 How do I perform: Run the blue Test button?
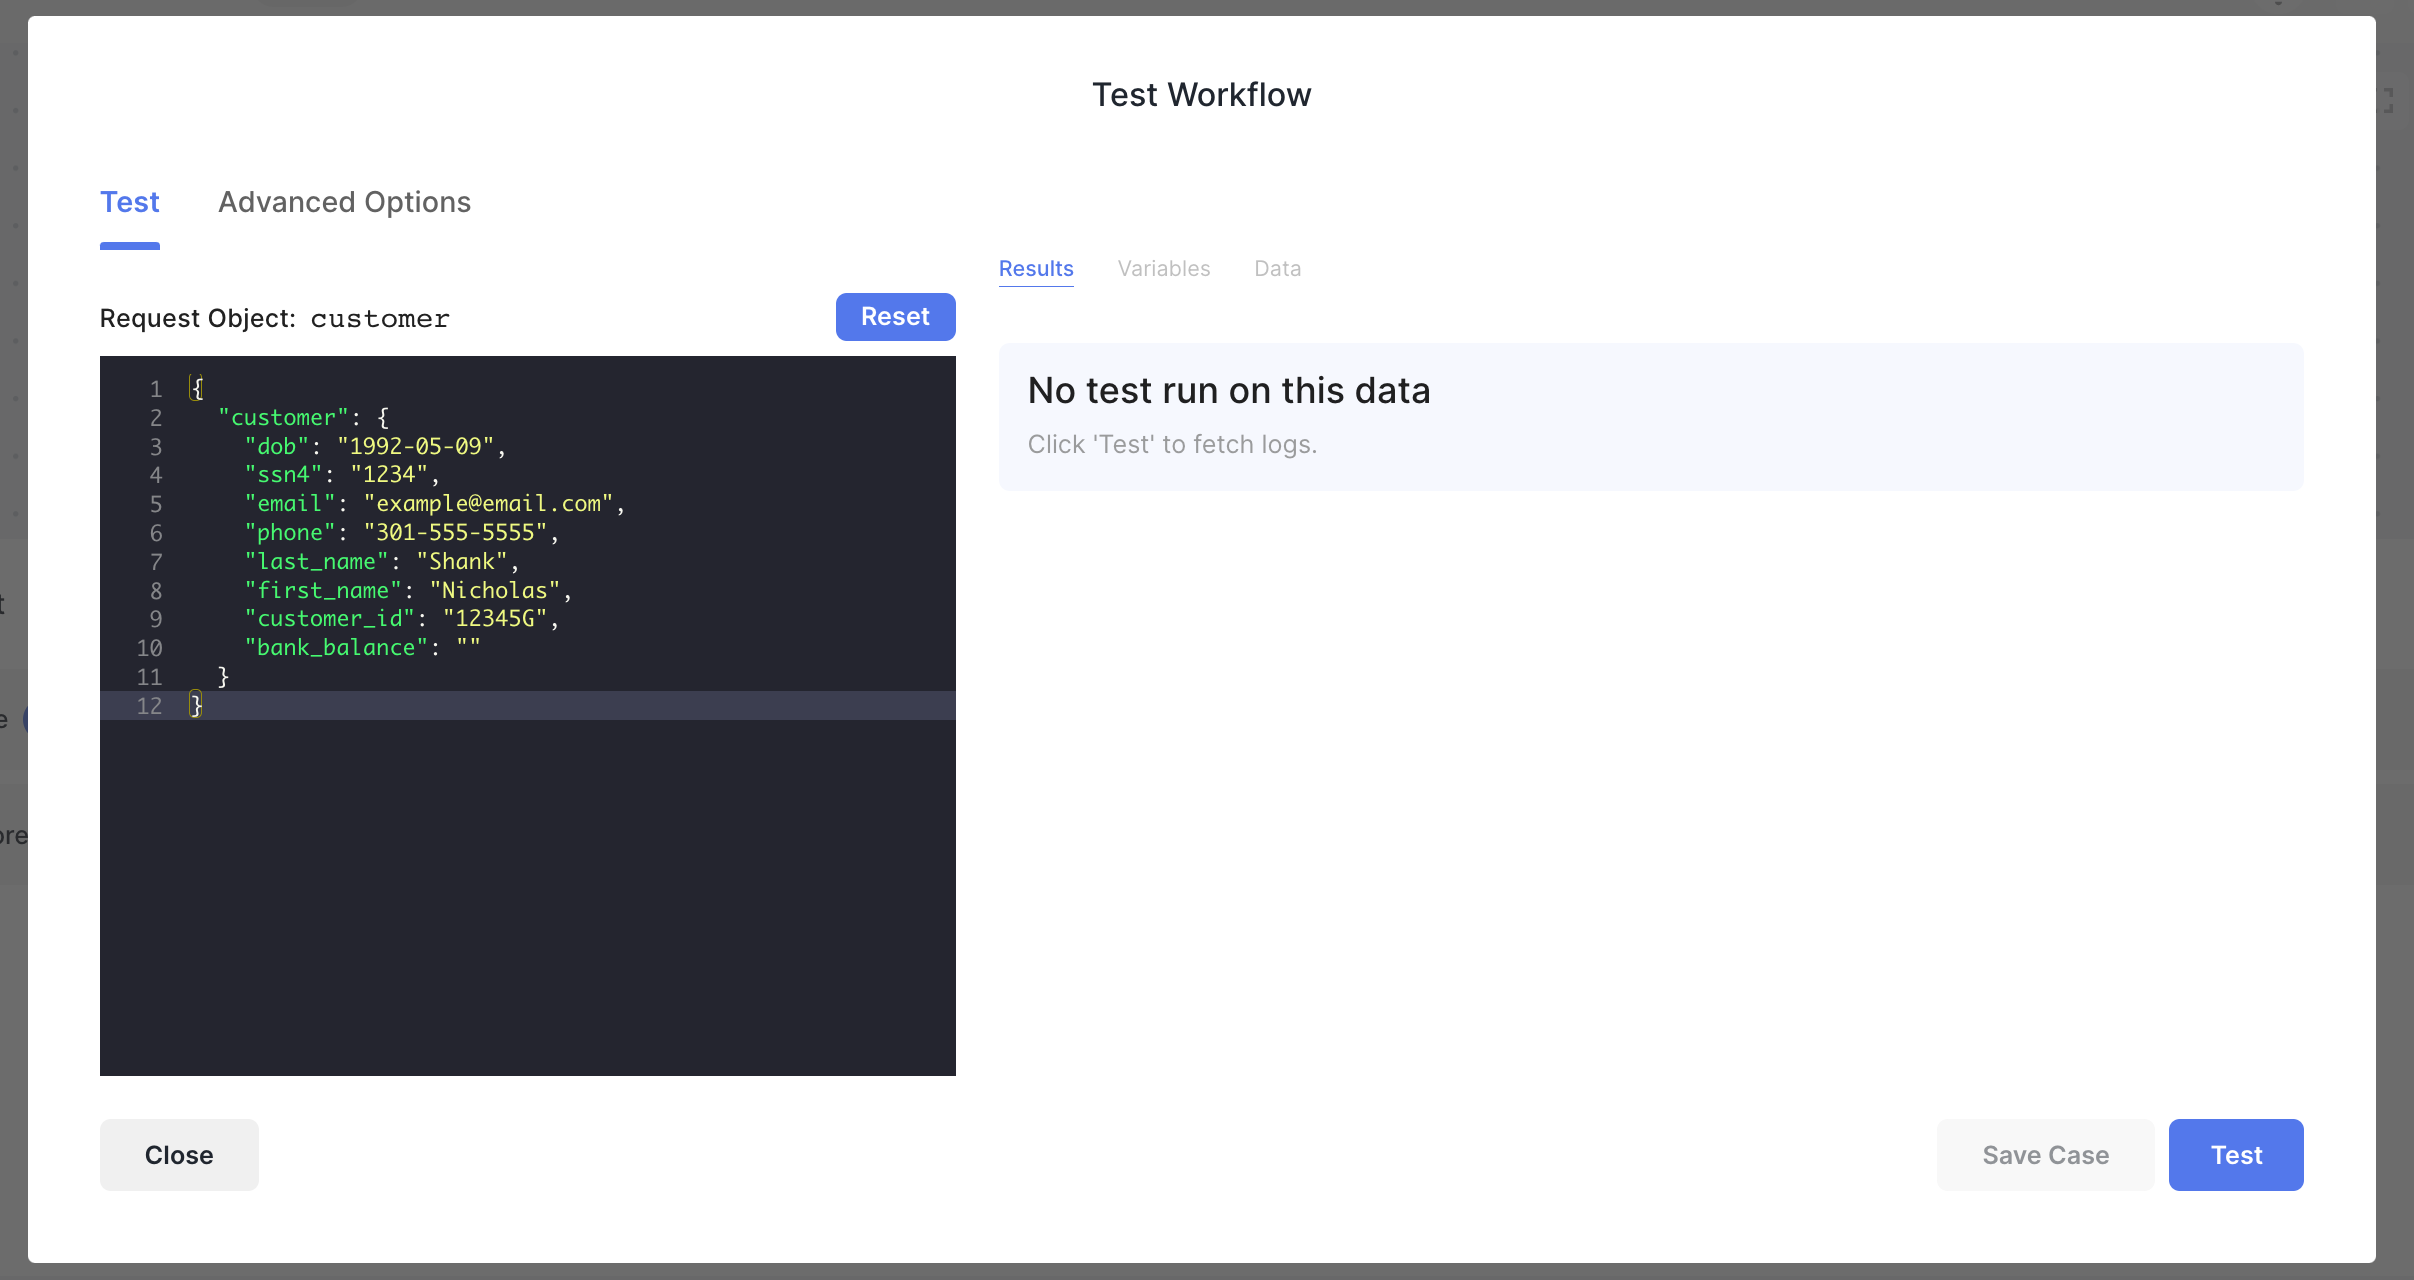pyautogui.click(x=2236, y=1155)
